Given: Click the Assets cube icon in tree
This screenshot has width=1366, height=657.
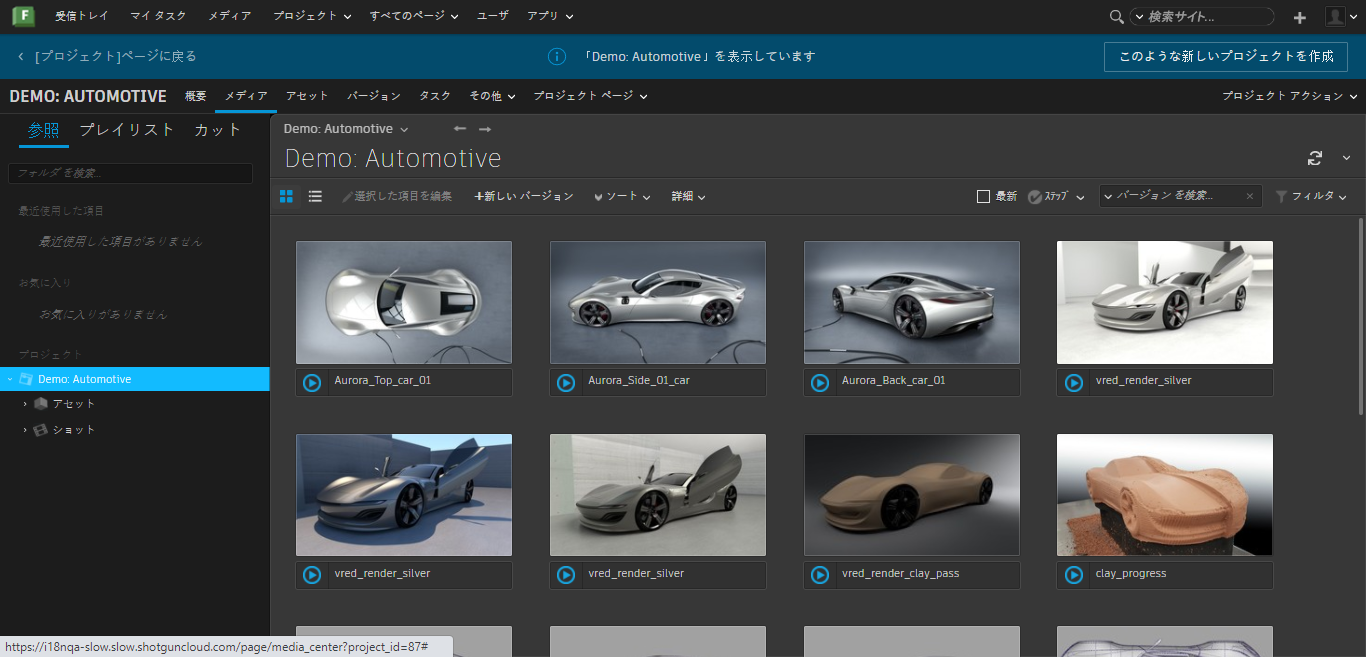Looking at the screenshot, I should click(x=41, y=404).
